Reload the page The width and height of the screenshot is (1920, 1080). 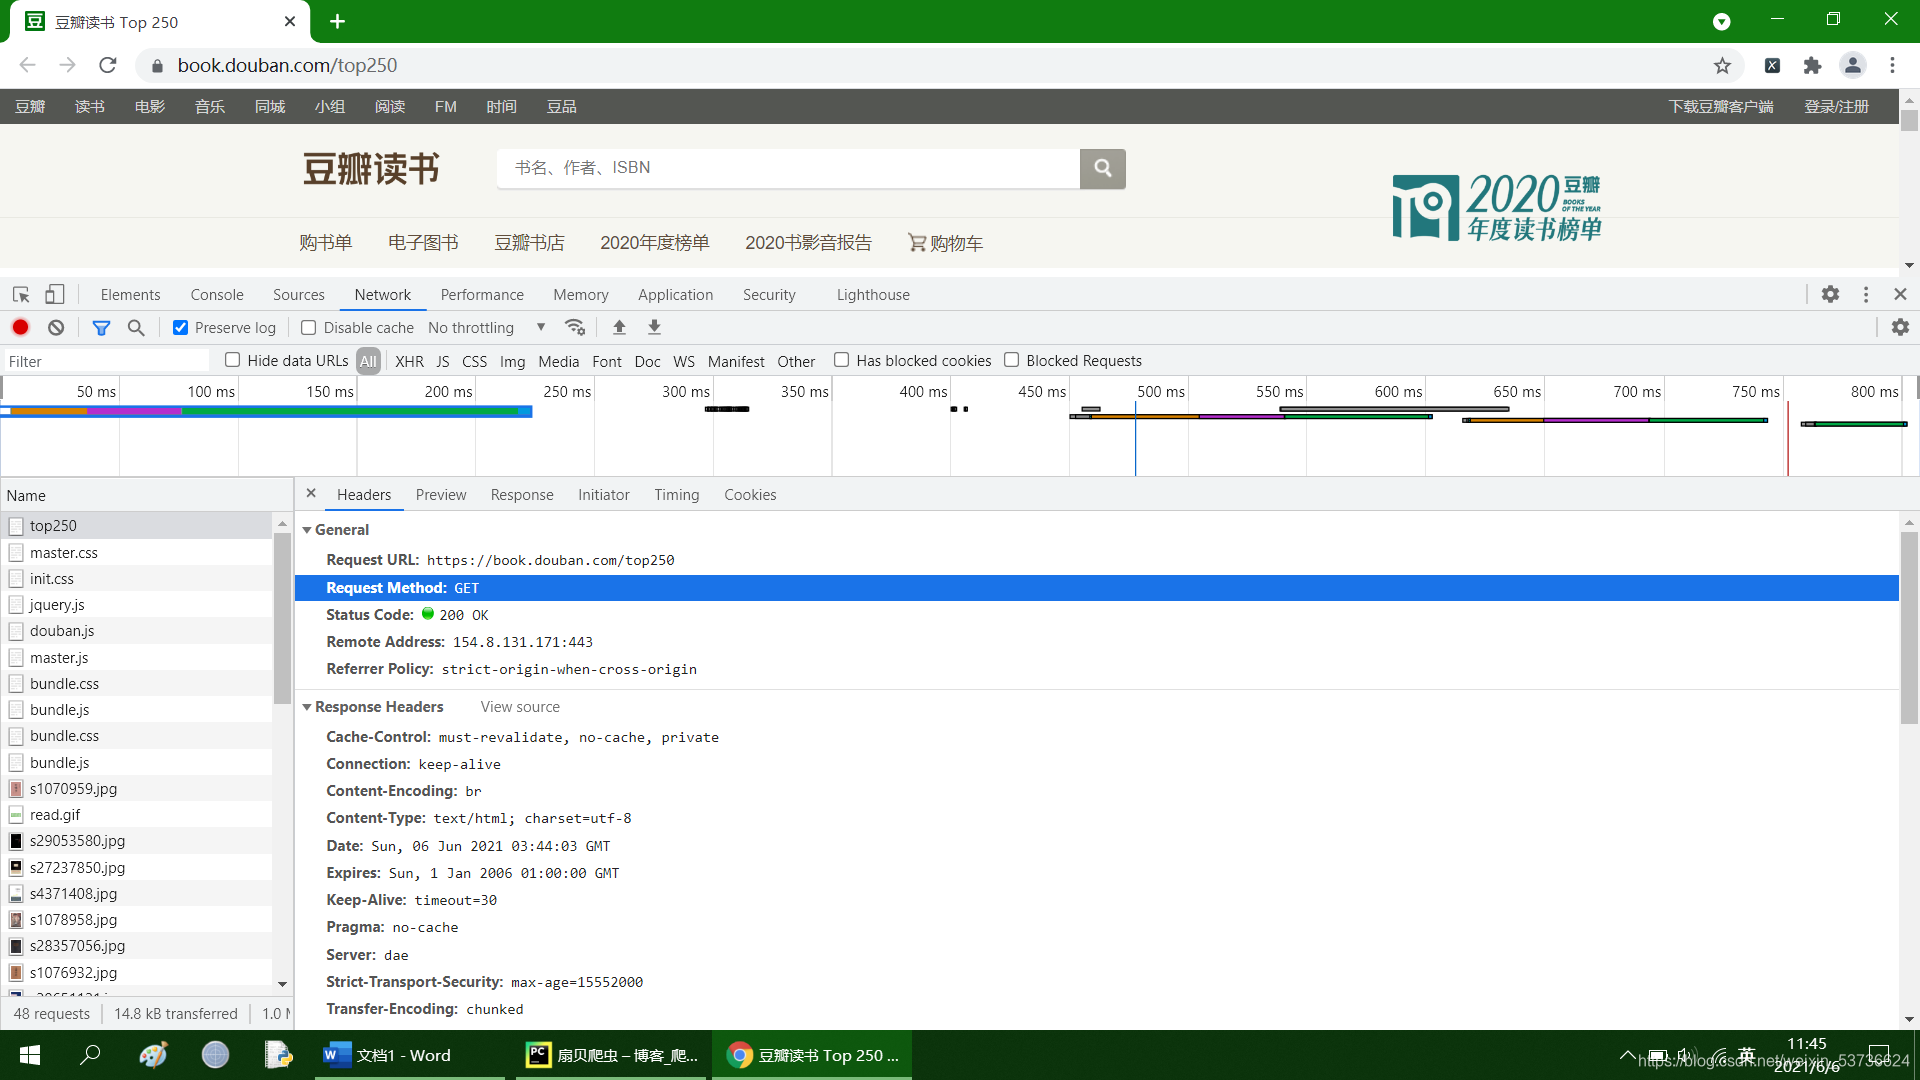pyautogui.click(x=108, y=65)
